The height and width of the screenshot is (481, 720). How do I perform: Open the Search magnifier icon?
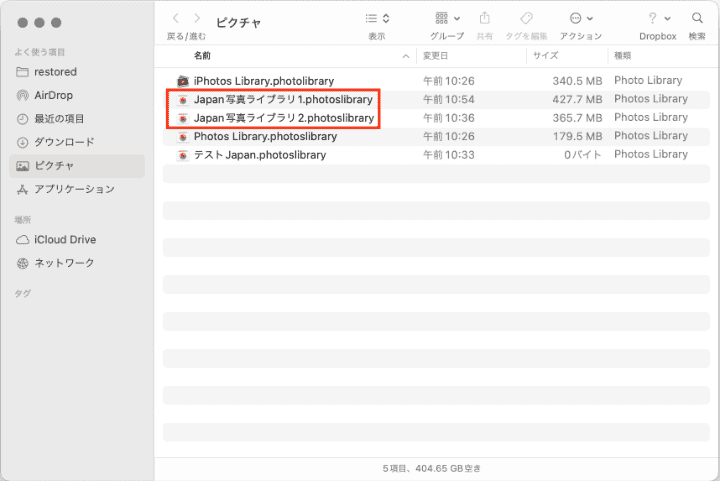point(697,18)
